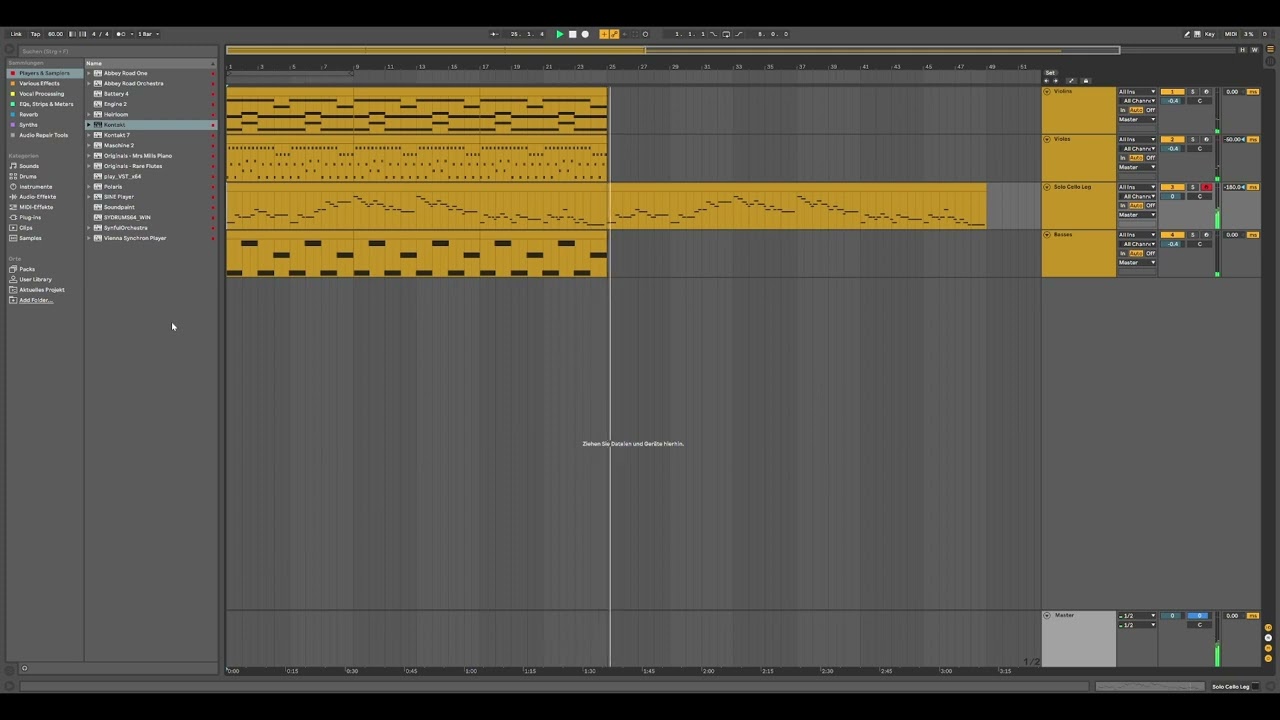Screen dimensions: 1280x720
Task: Set Violins monitor to In
Action: pyautogui.click(x=1123, y=110)
